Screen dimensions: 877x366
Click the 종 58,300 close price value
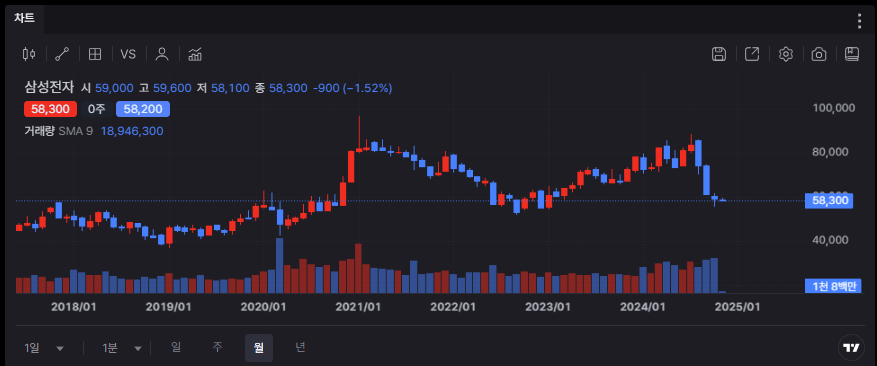281,88
